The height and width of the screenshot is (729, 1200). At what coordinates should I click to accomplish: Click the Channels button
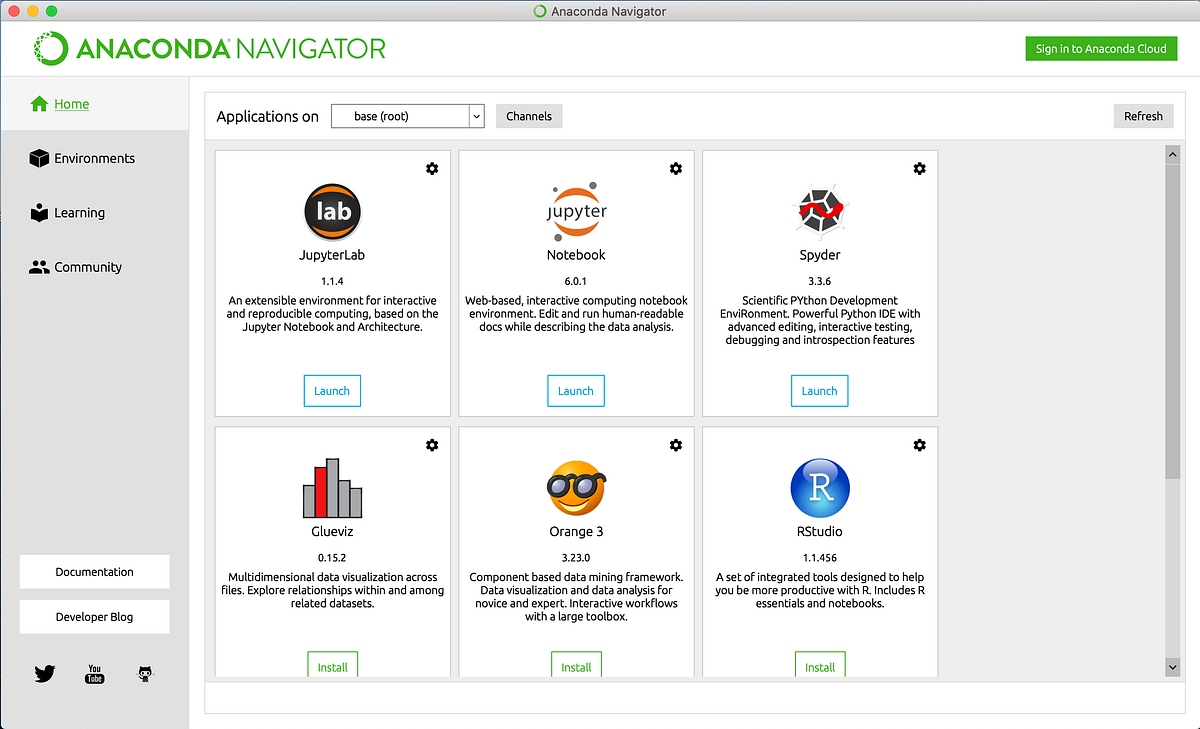click(x=529, y=116)
